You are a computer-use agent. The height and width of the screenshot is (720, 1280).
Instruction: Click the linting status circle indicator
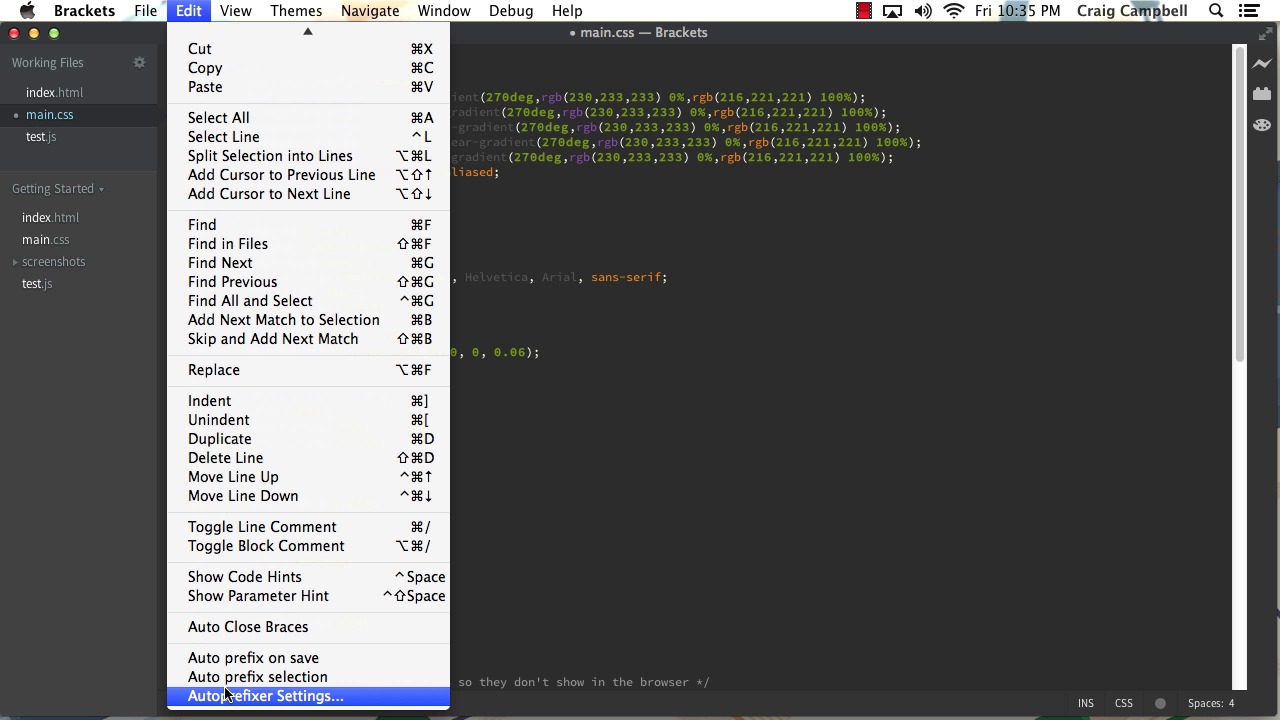[1160, 703]
